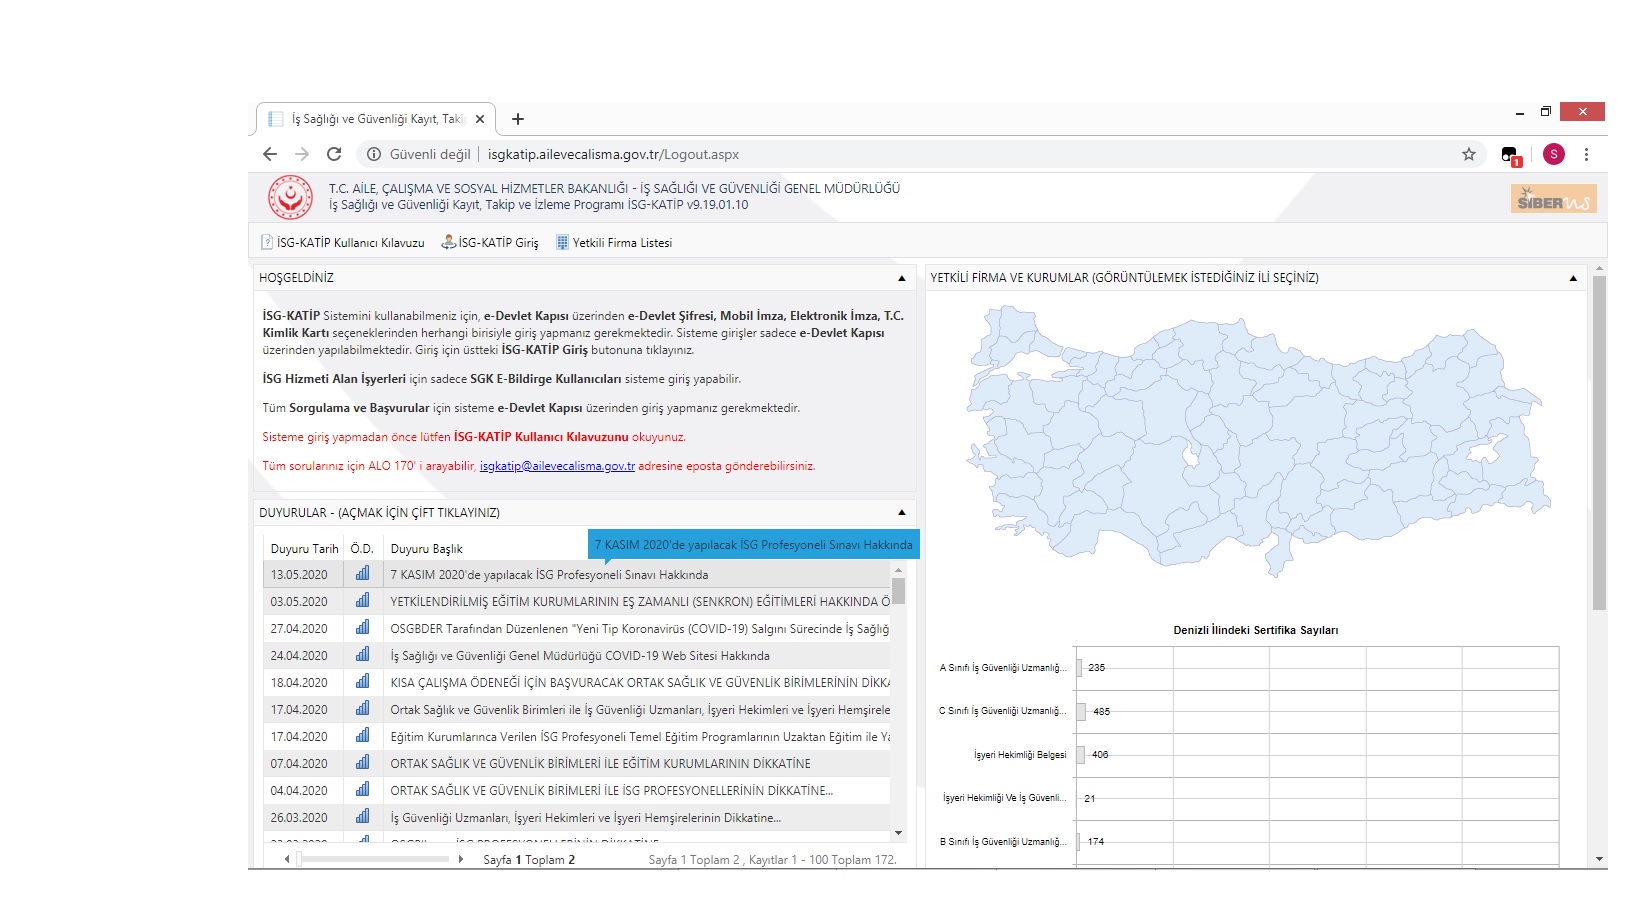
Task: Click the SiberNas logo
Action: point(1553,199)
